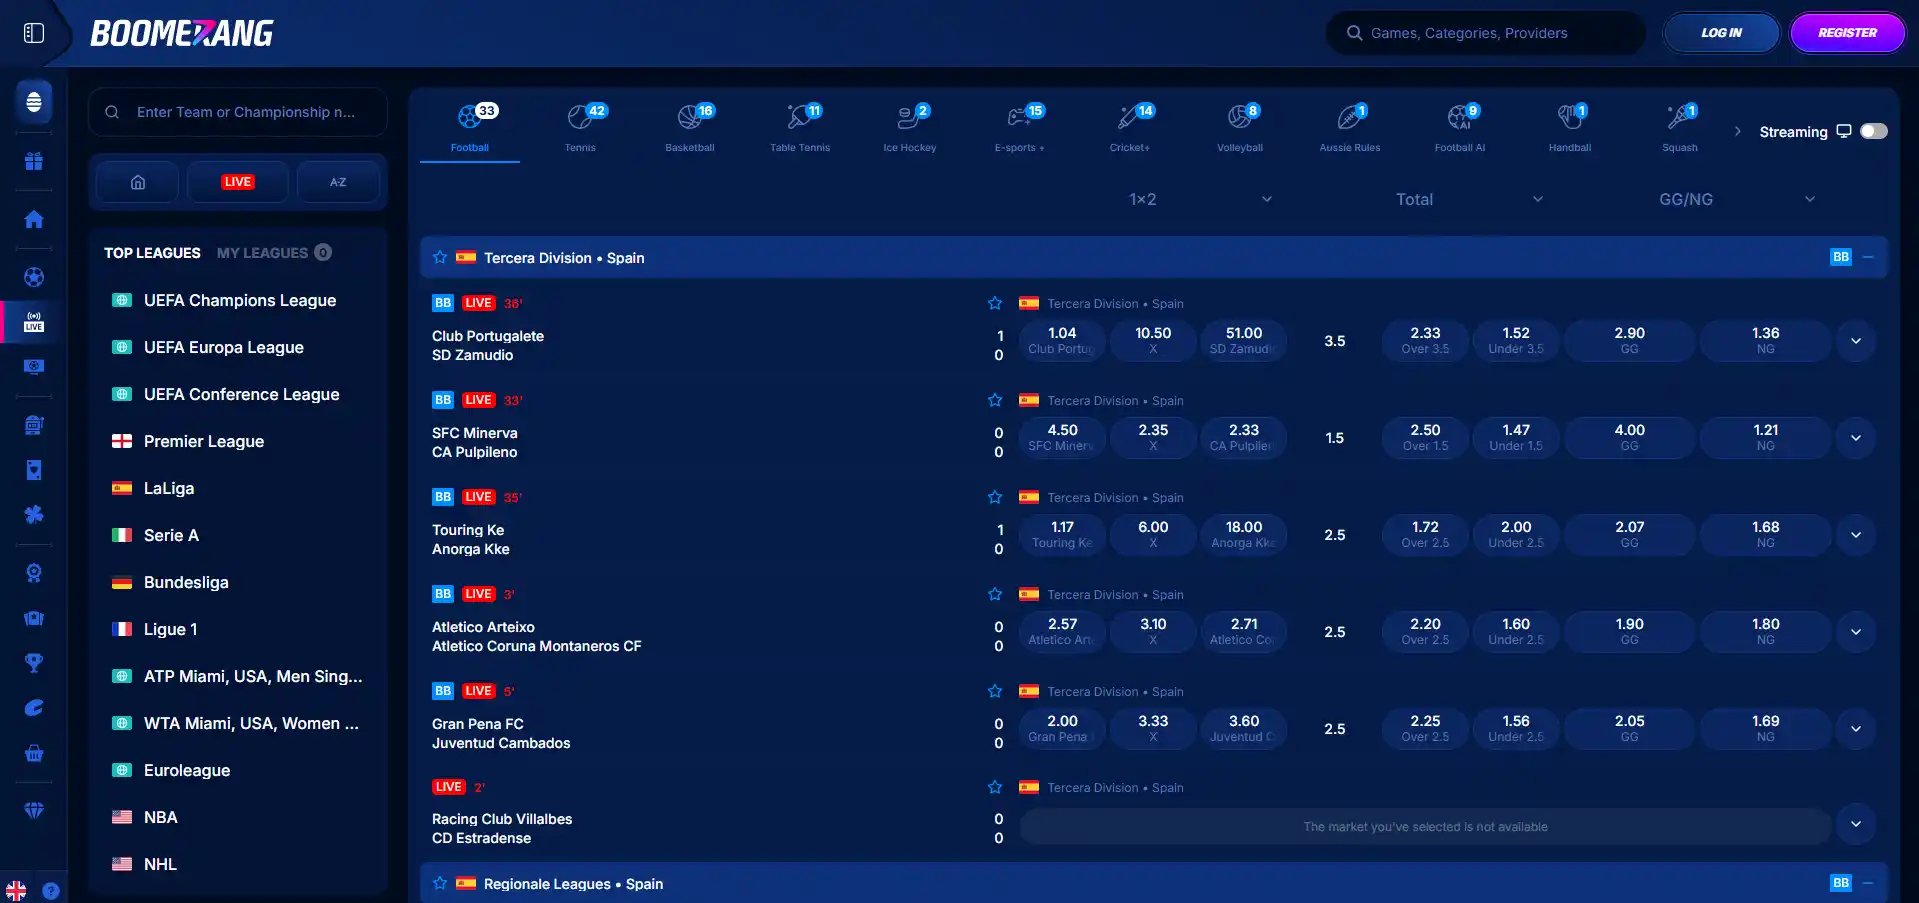The height and width of the screenshot is (903, 1919).
Task: Open the trophy tournaments sidebar icon
Action: click(x=34, y=662)
